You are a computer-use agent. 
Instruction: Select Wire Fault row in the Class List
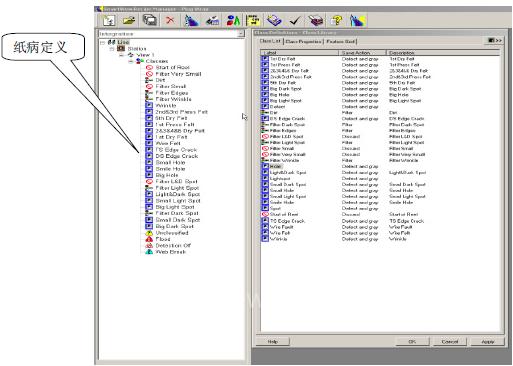coord(380,227)
